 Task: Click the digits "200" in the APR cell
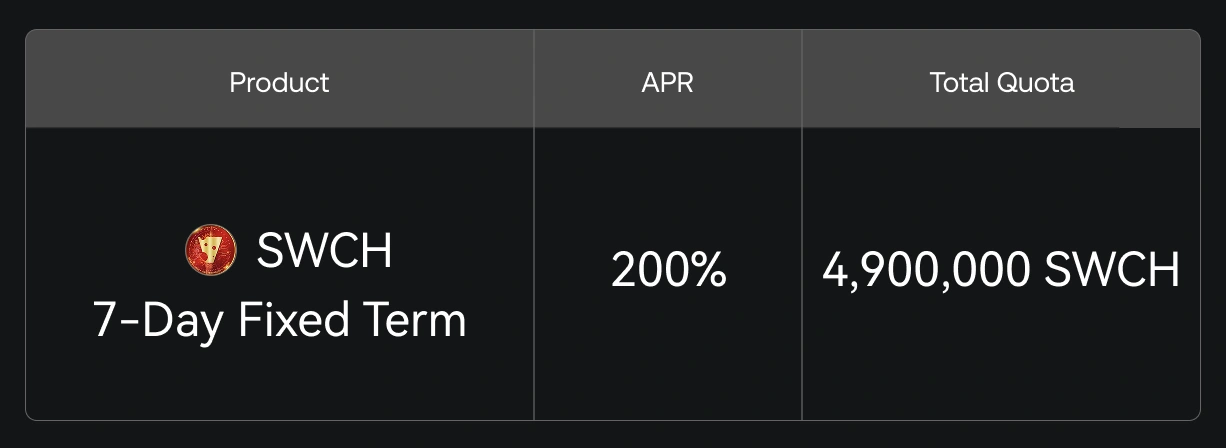[x=648, y=271]
